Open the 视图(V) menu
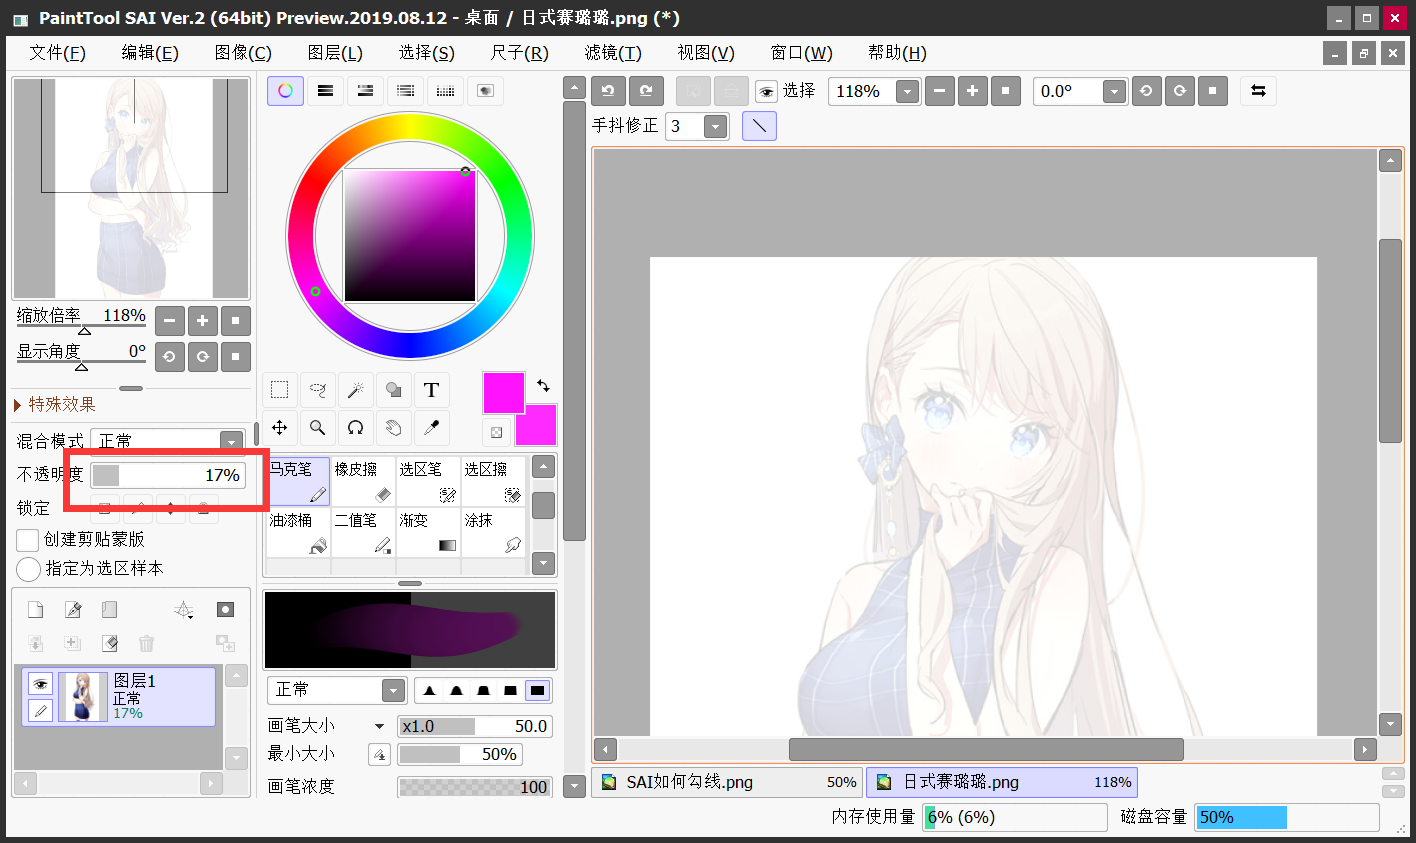 click(x=706, y=53)
